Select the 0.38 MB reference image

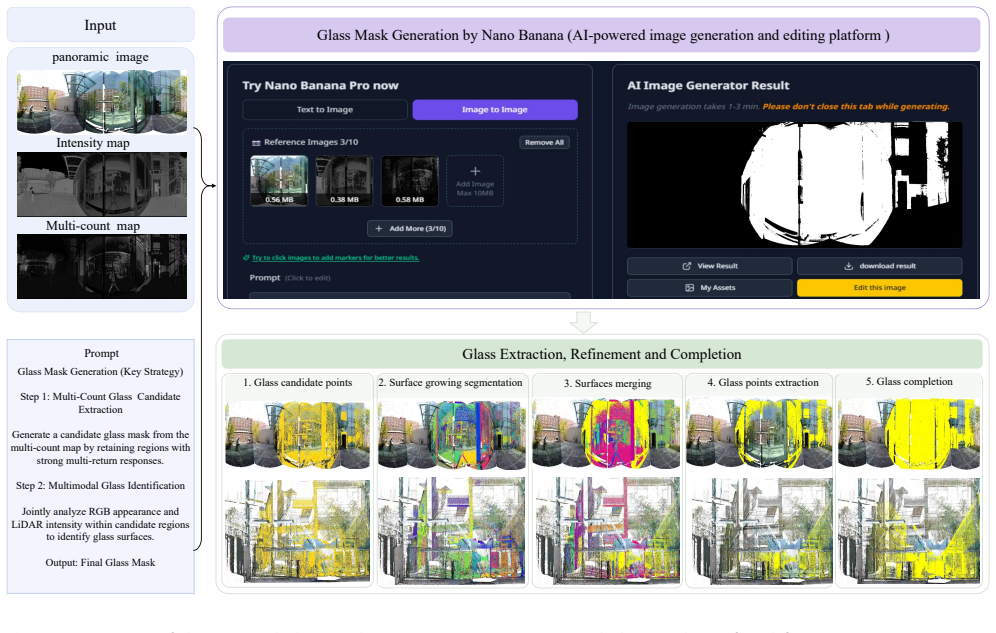(344, 180)
